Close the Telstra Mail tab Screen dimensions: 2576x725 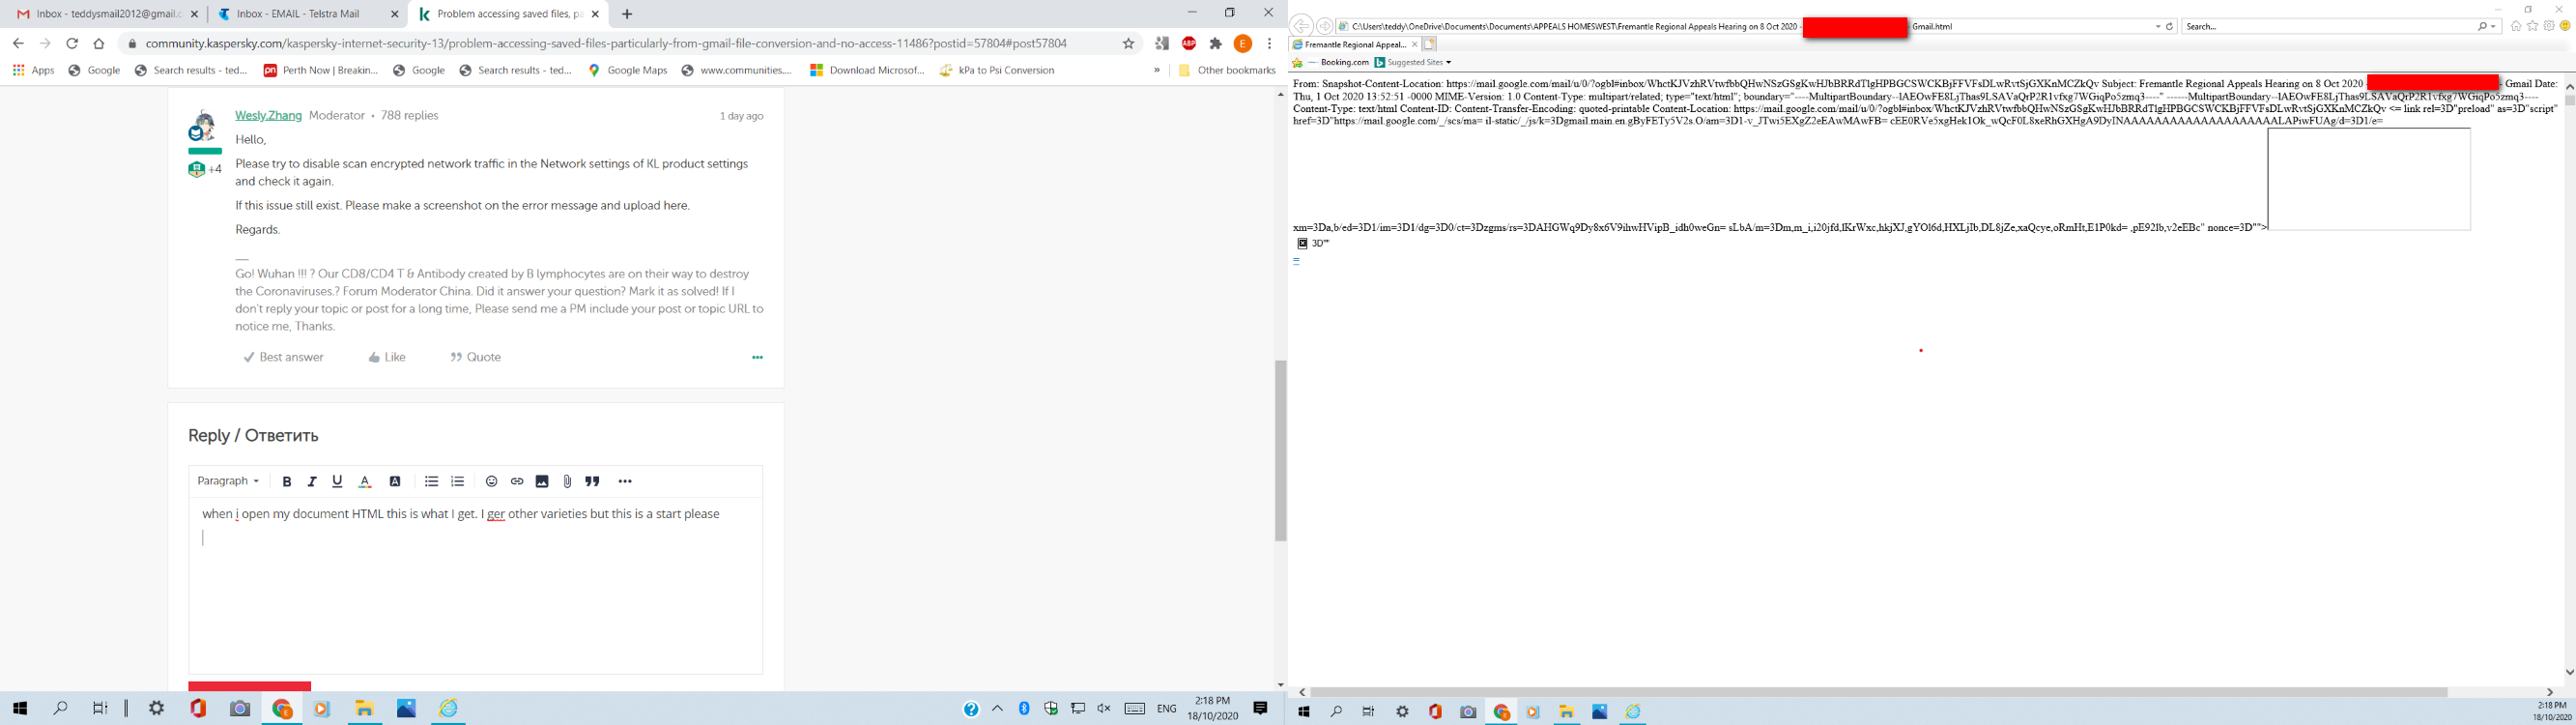click(x=394, y=14)
